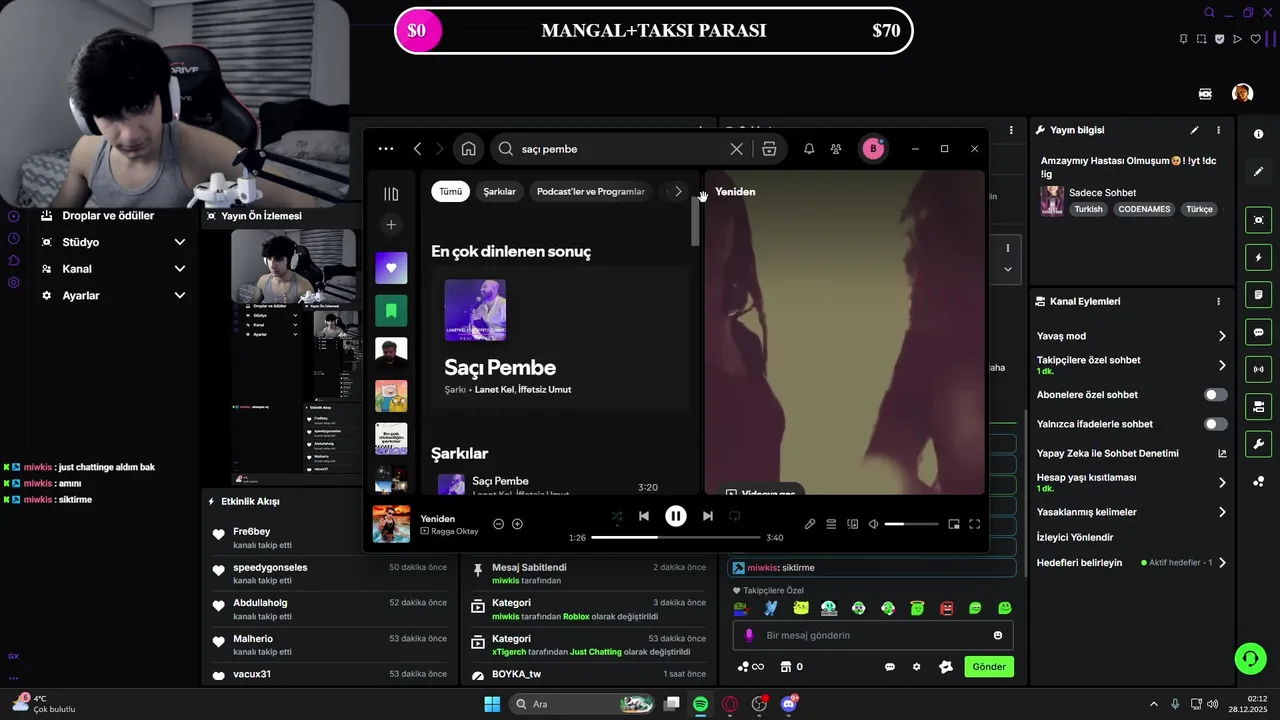This screenshot has height=720, width=1280.
Task: Show more Spotify filter chips arrow
Action: 678,191
